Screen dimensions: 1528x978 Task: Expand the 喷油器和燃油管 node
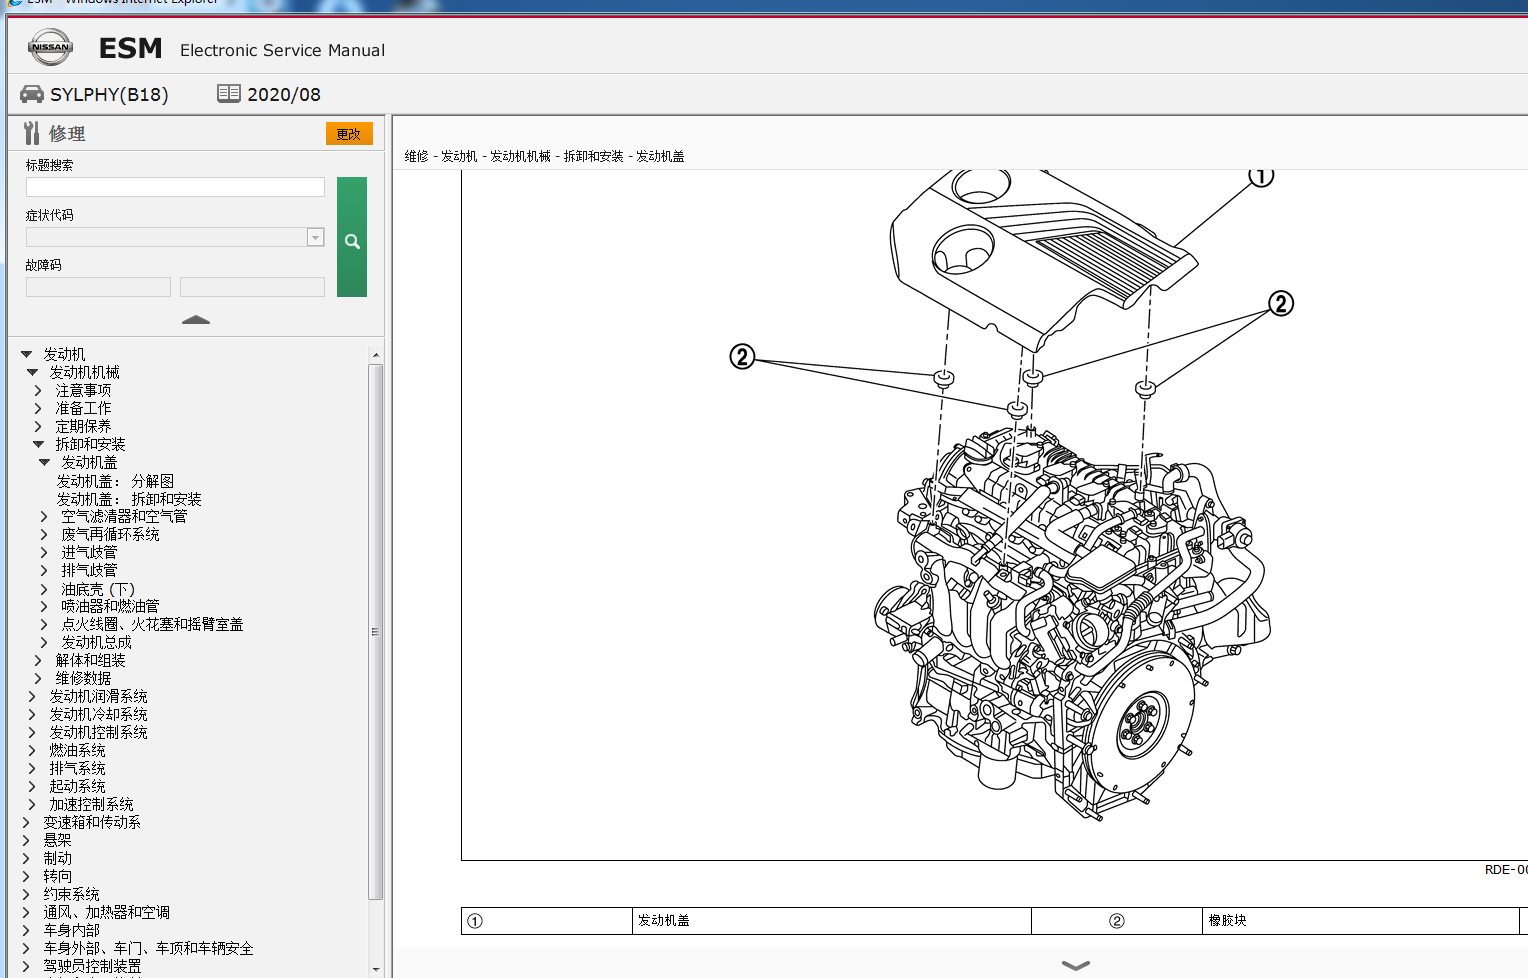point(44,606)
